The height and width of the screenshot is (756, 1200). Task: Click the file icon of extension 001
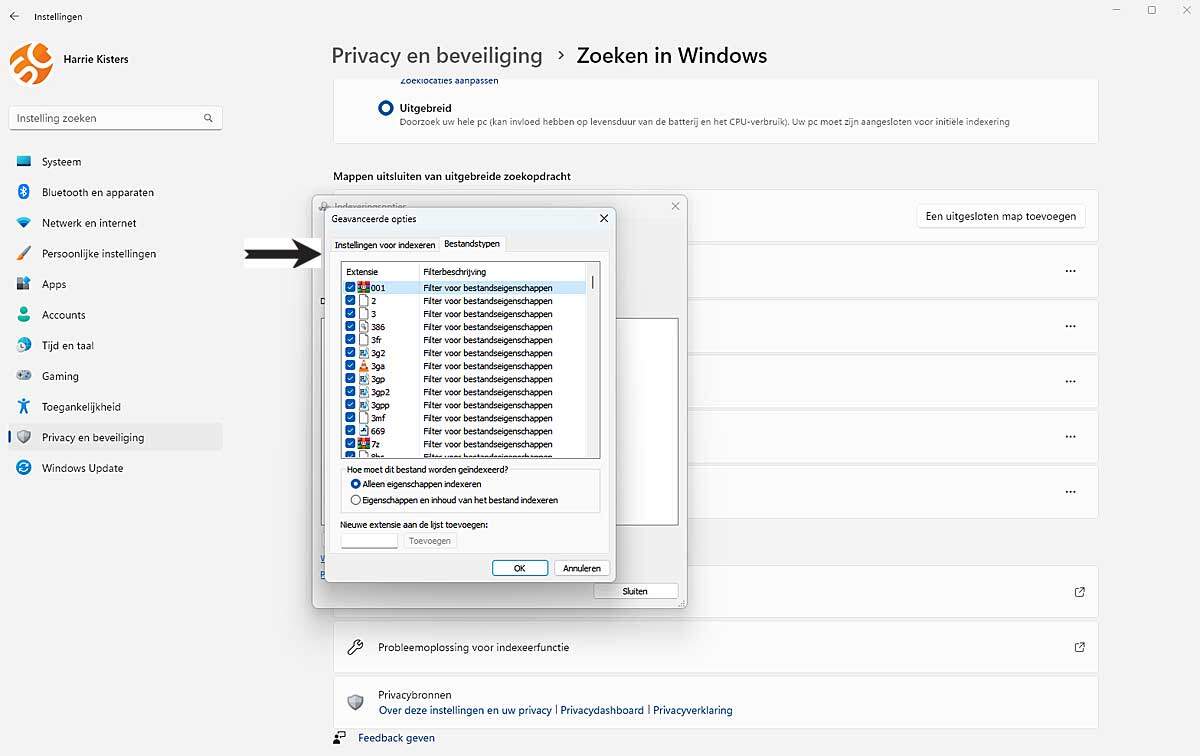363,288
